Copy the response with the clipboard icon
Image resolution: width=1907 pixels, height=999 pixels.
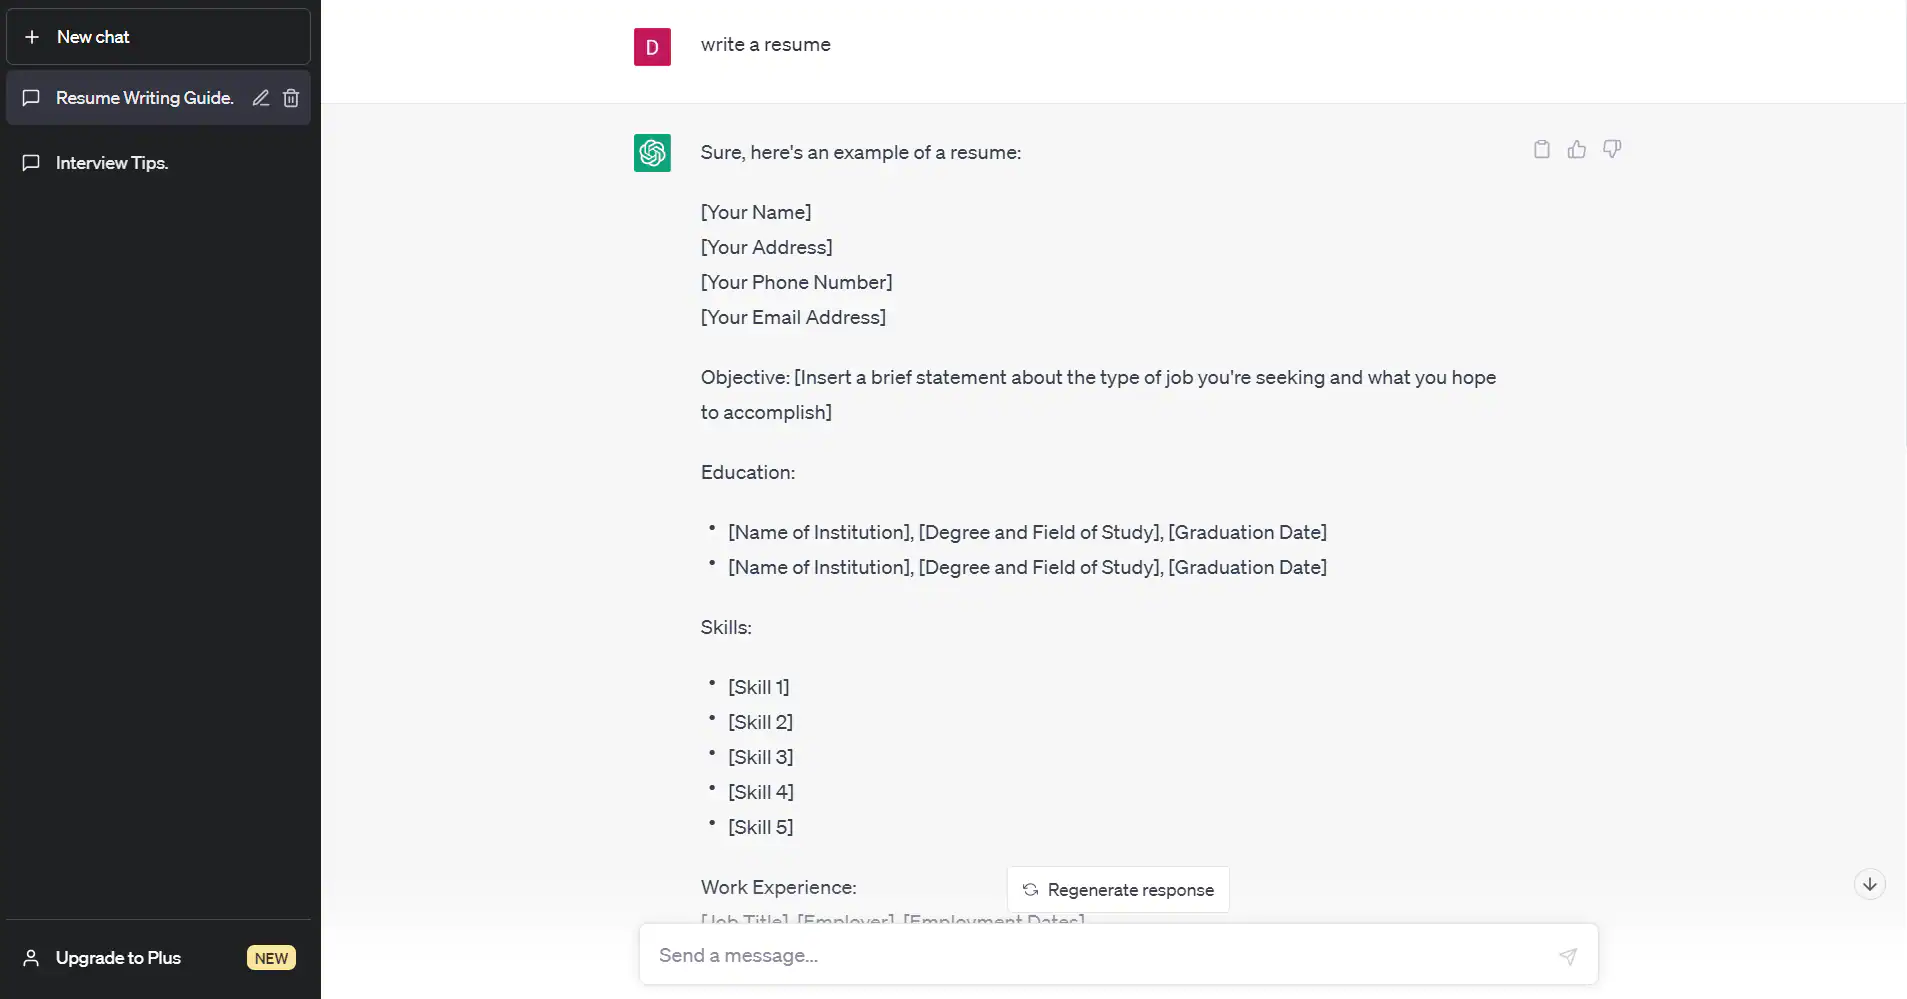(x=1542, y=150)
